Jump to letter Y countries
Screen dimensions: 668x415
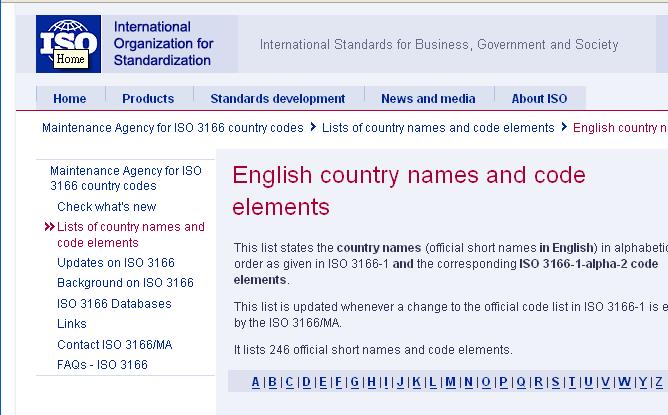coord(643,382)
